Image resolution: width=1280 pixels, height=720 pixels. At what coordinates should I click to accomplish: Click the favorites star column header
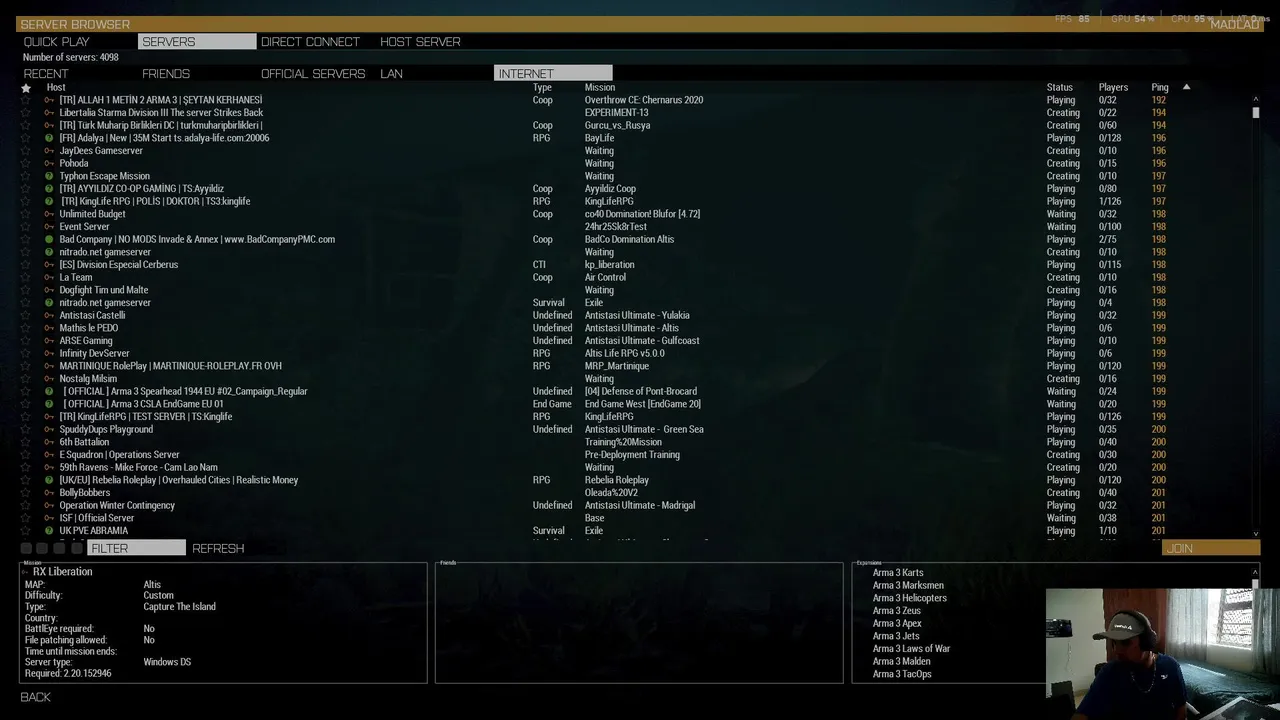coord(26,88)
